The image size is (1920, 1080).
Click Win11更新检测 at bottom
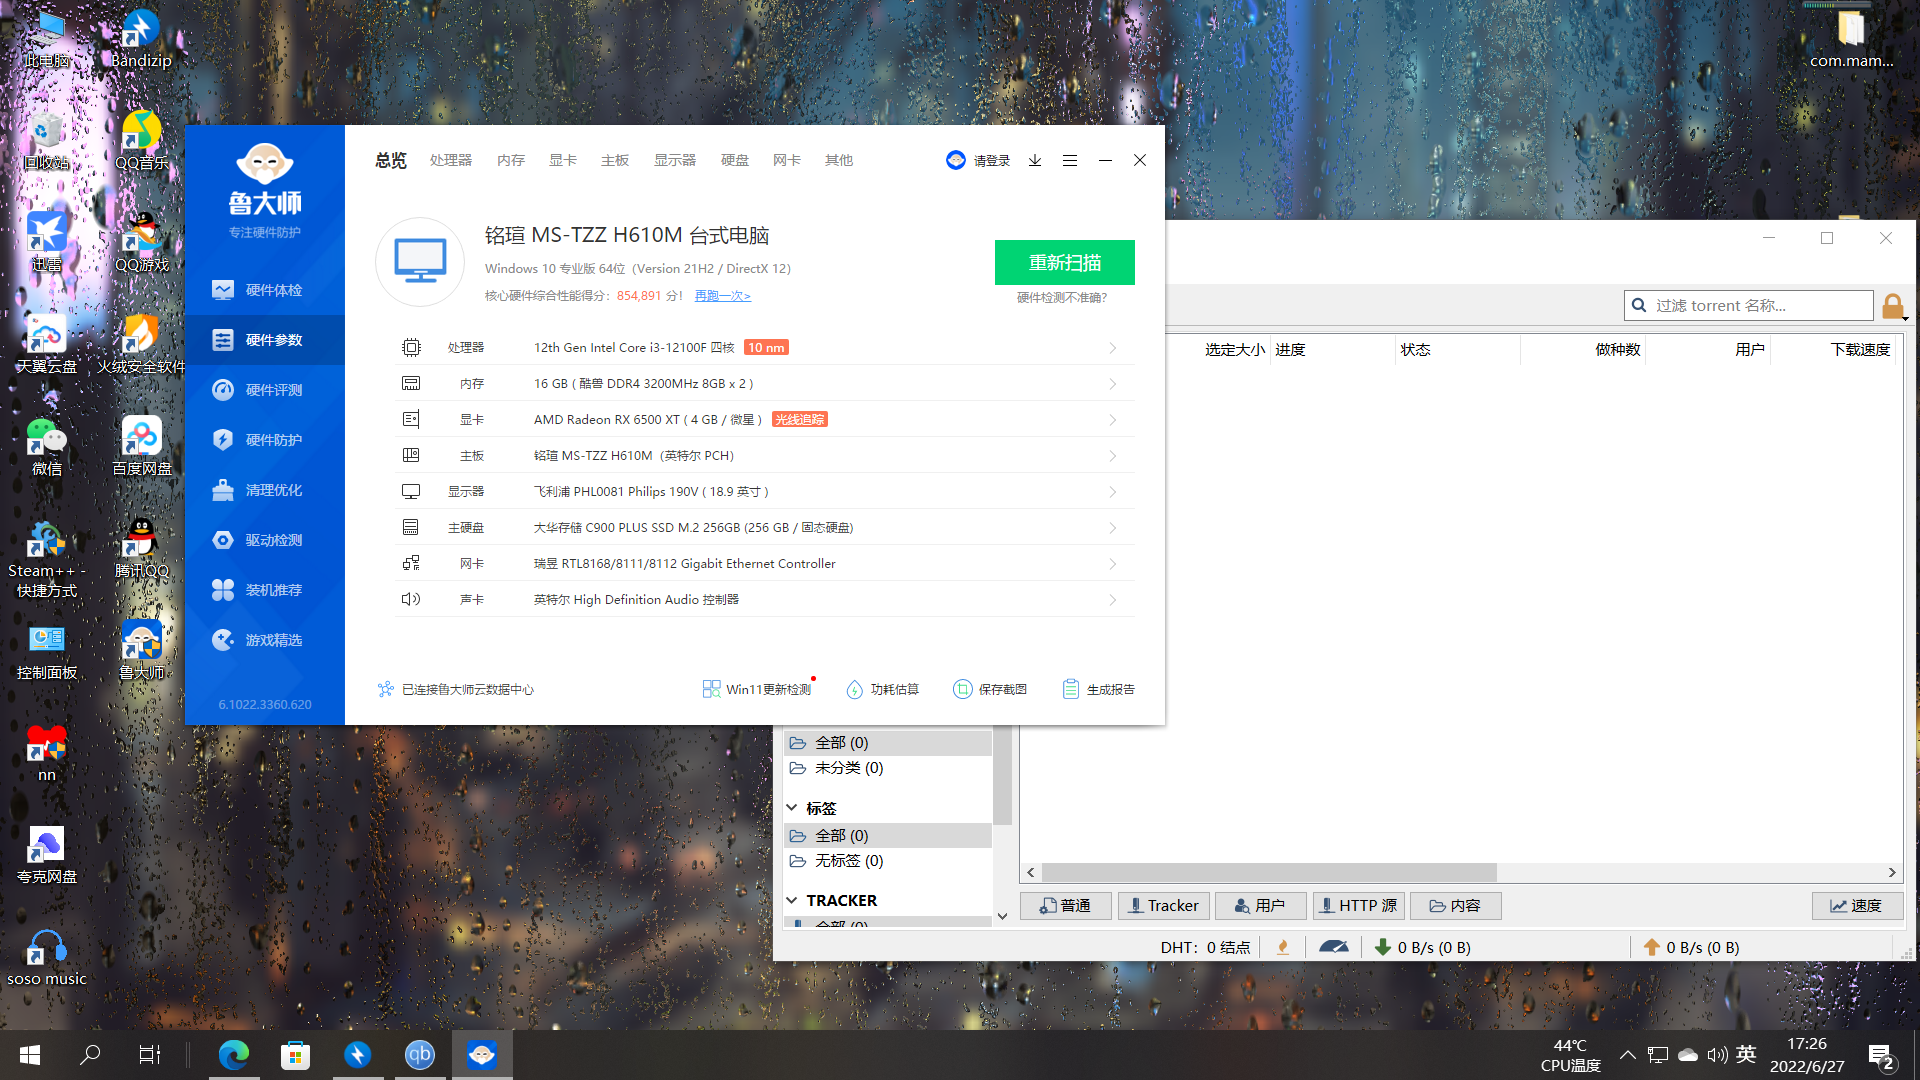pyautogui.click(x=757, y=689)
